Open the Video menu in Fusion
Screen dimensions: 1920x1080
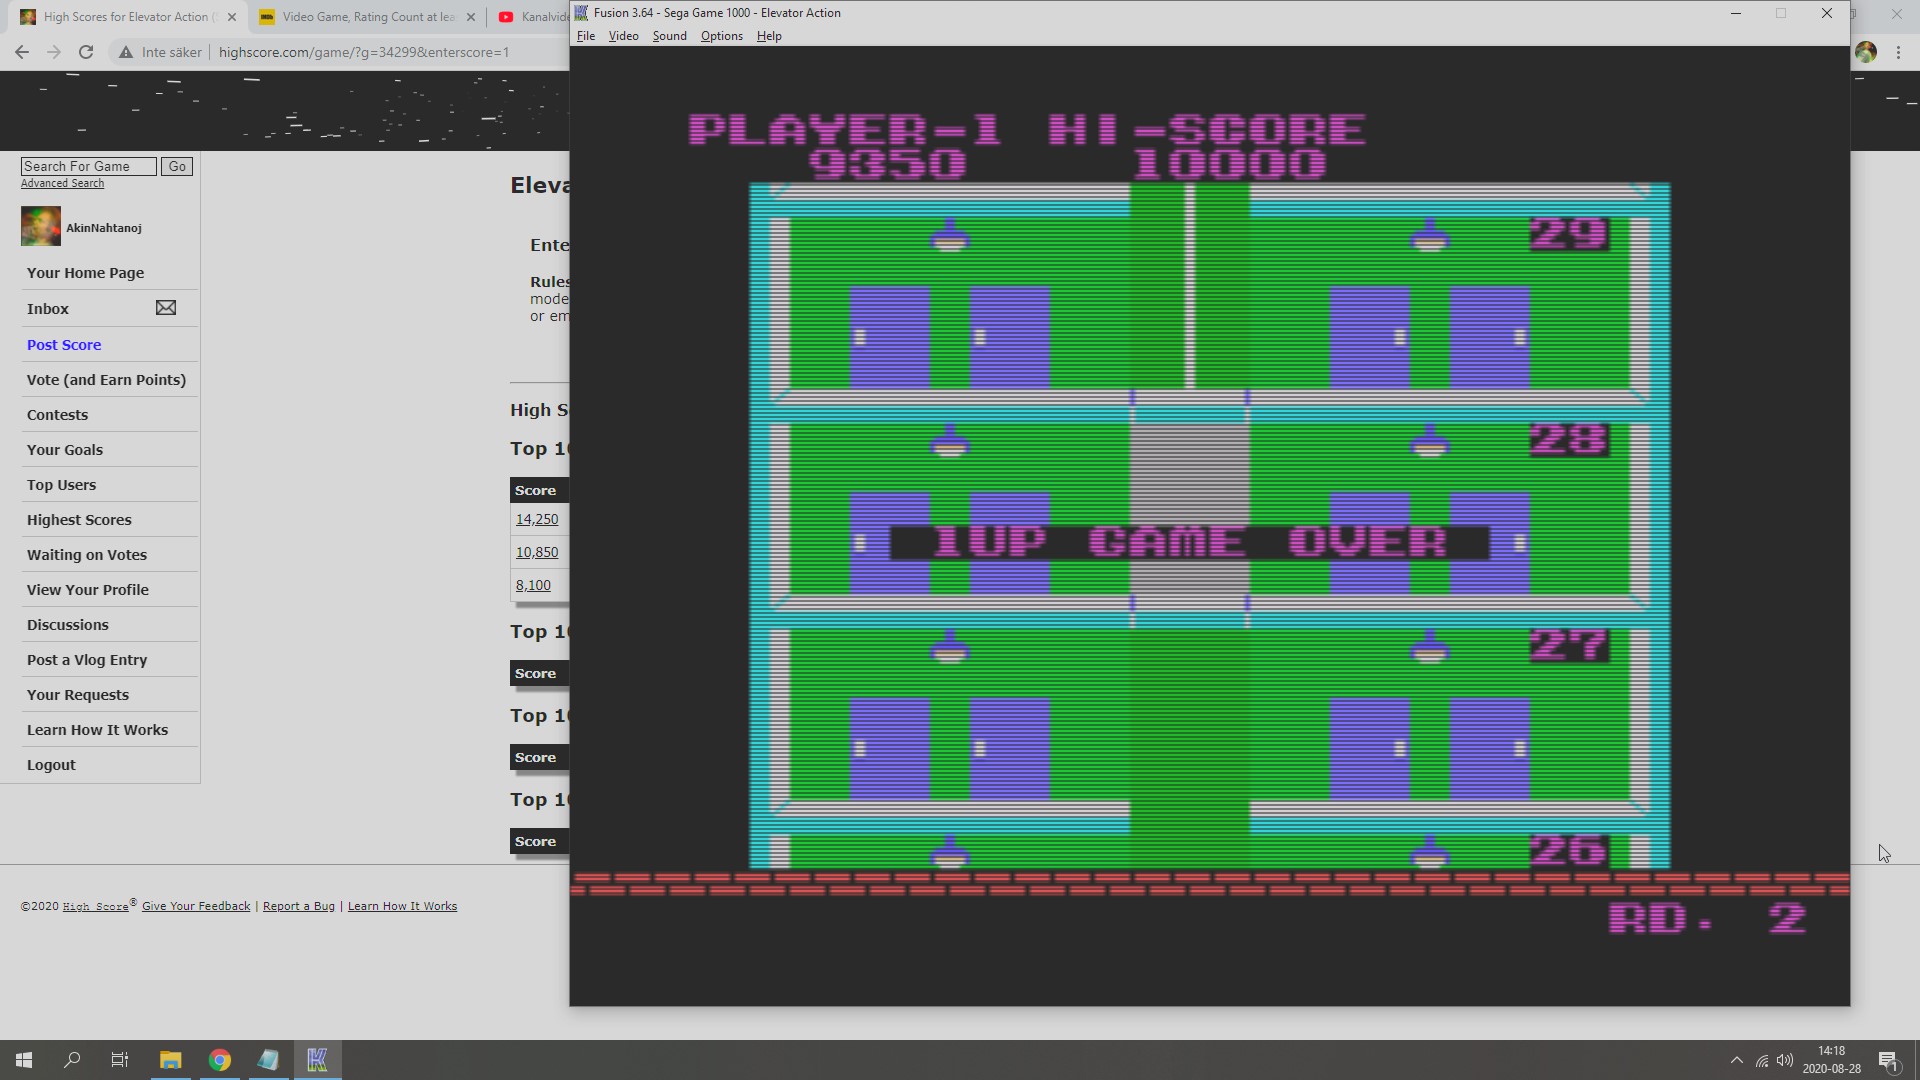pos(623,36)
